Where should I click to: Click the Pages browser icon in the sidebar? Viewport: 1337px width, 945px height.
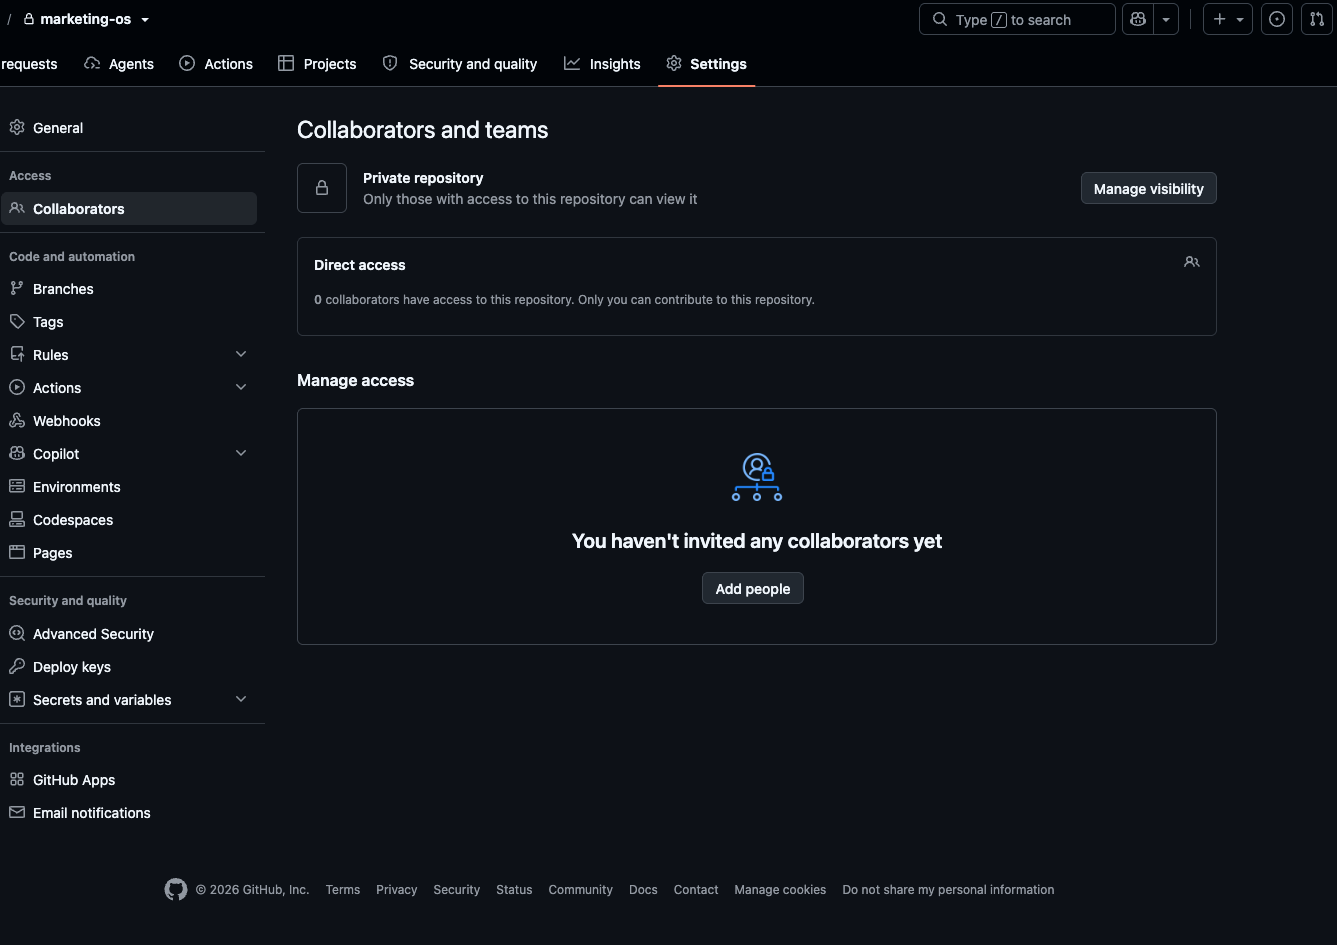click(x=17, y=553)
